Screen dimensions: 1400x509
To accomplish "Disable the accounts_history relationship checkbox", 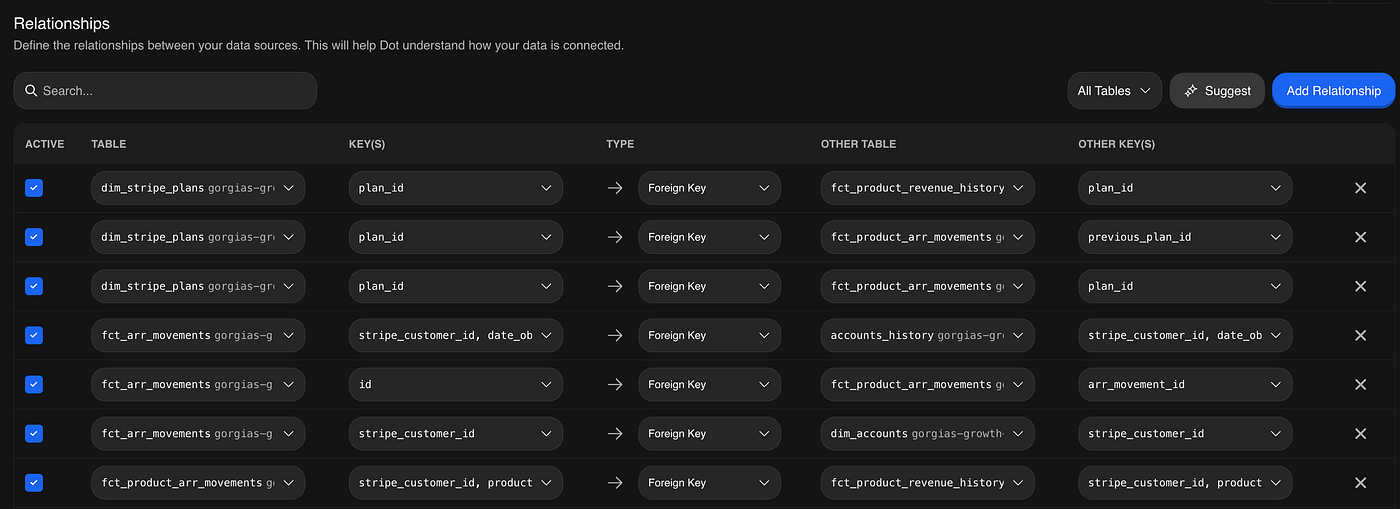I will [34, 335].
